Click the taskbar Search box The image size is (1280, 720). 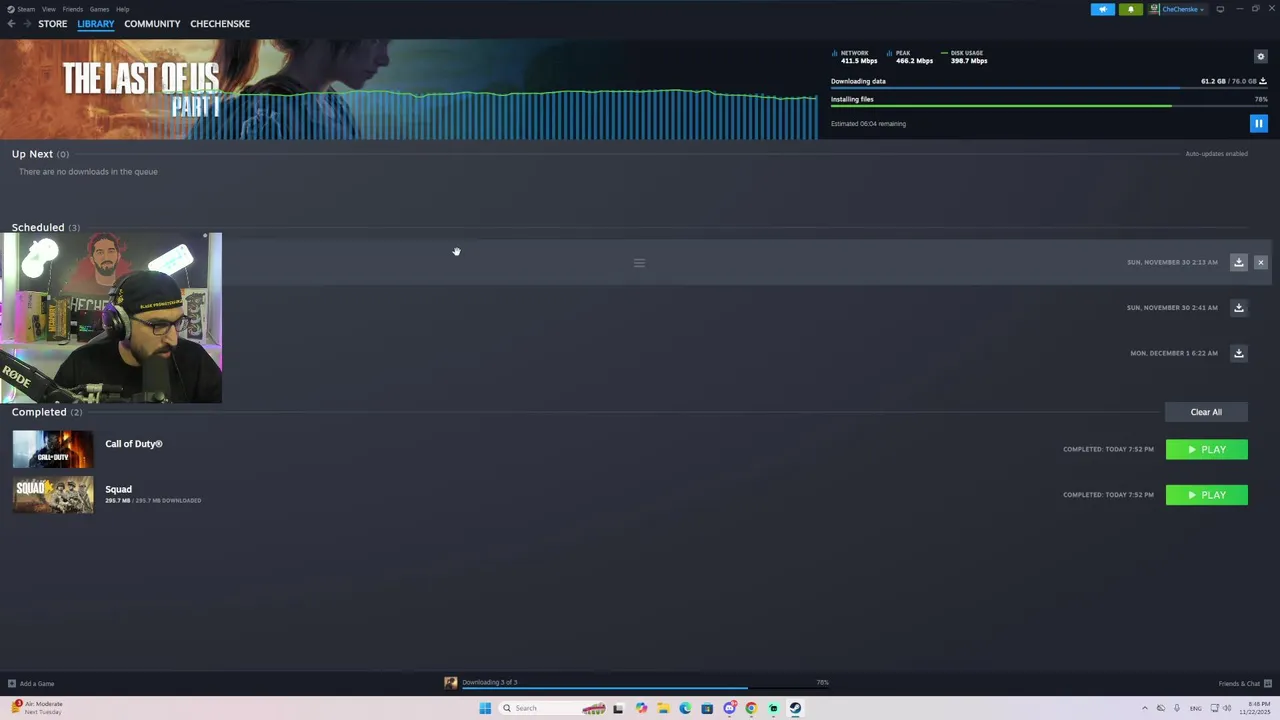pyautogui.click(x=552, y=708)
